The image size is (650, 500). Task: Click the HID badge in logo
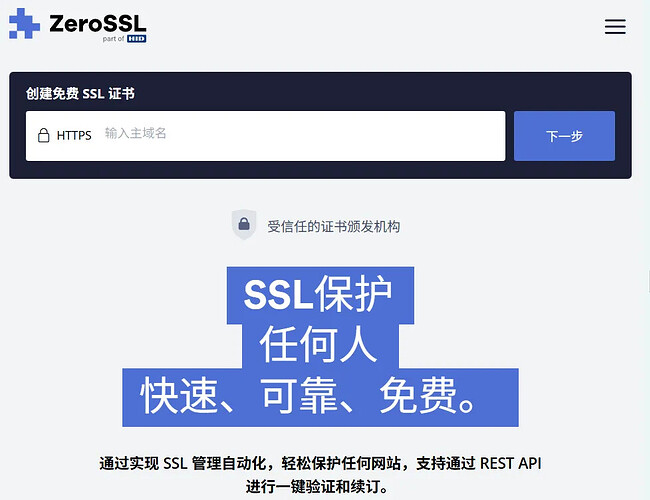click(136, 39)
